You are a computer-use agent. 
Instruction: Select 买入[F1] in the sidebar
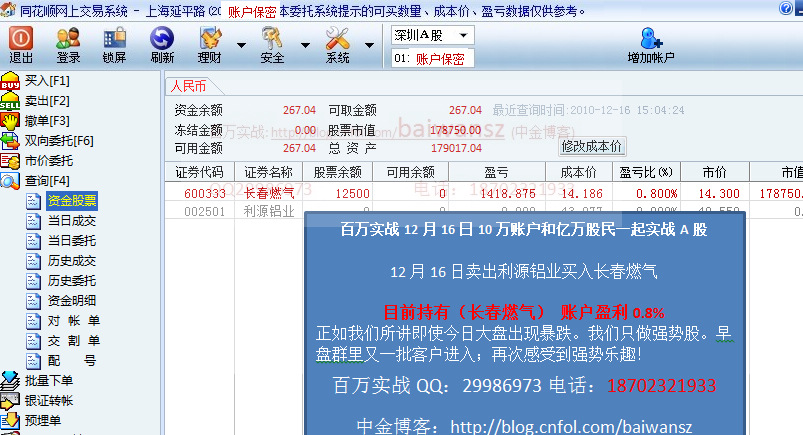(46, 80)
